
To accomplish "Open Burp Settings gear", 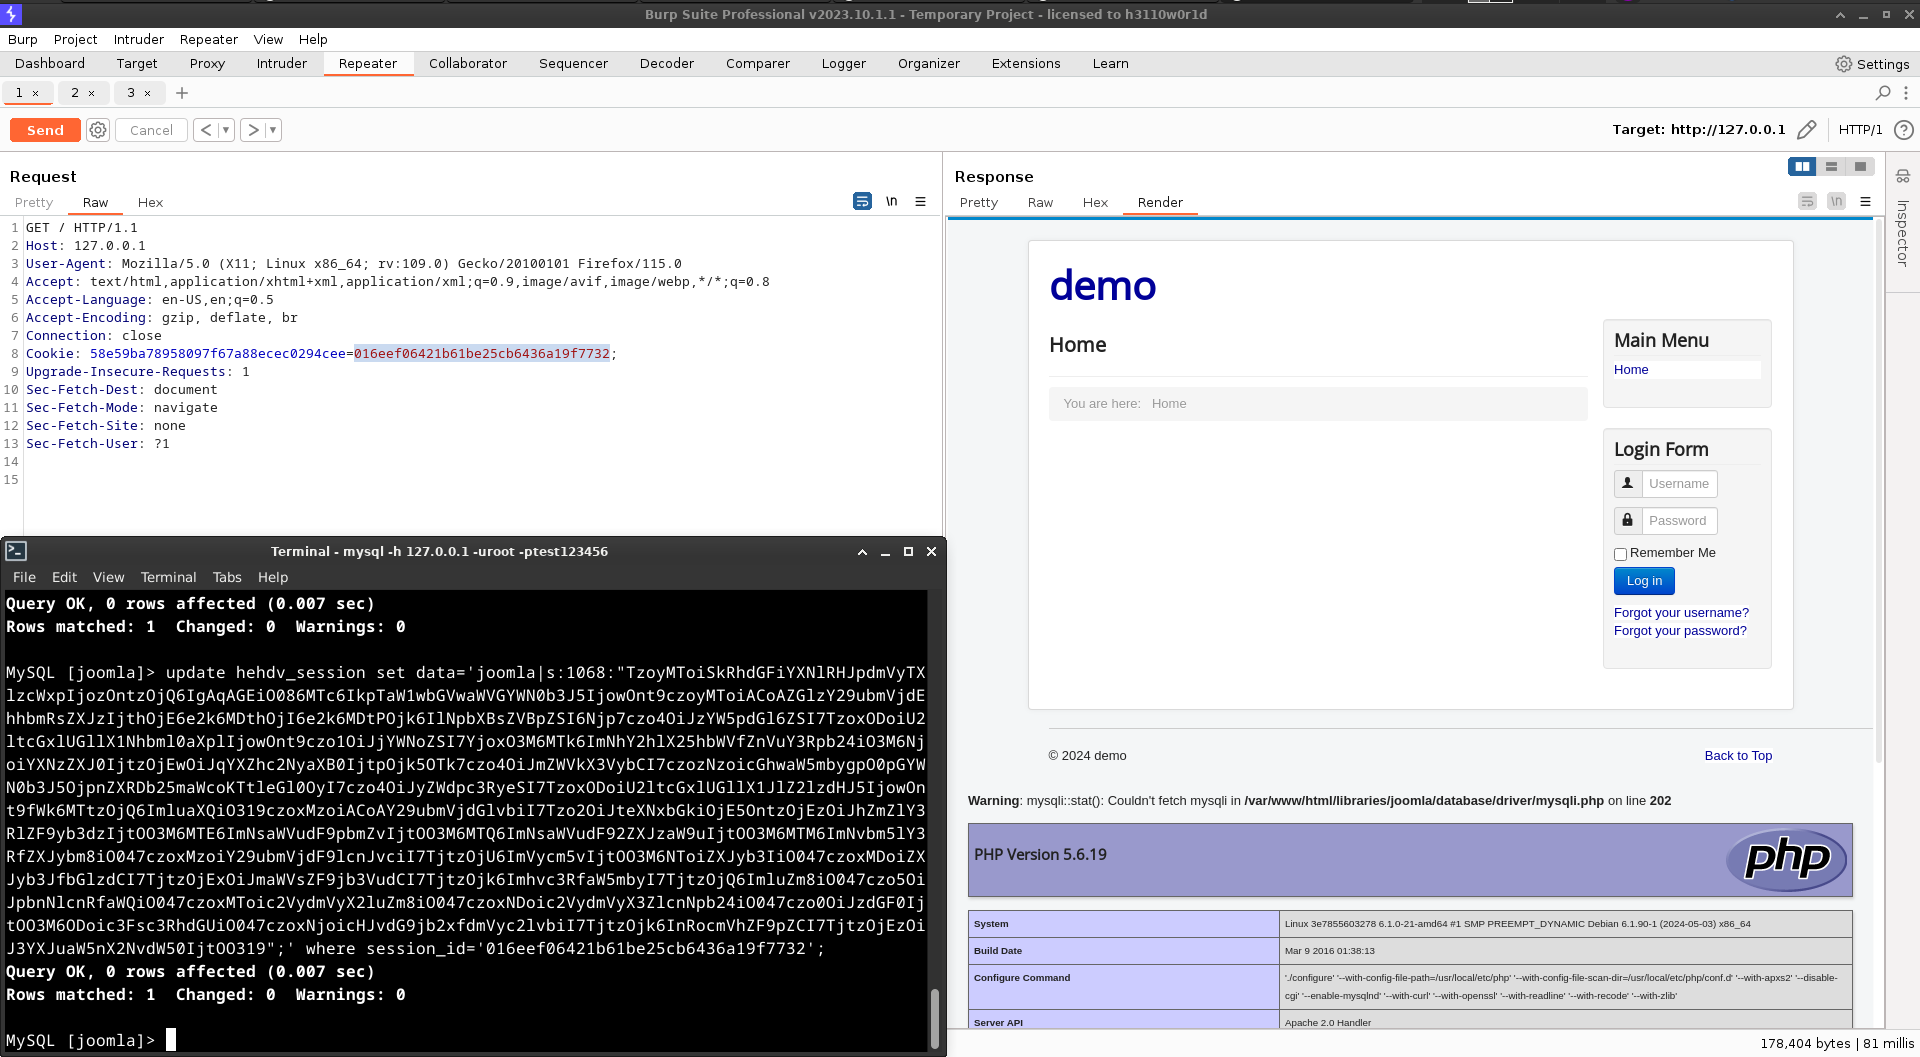I will pos(1872,64).
